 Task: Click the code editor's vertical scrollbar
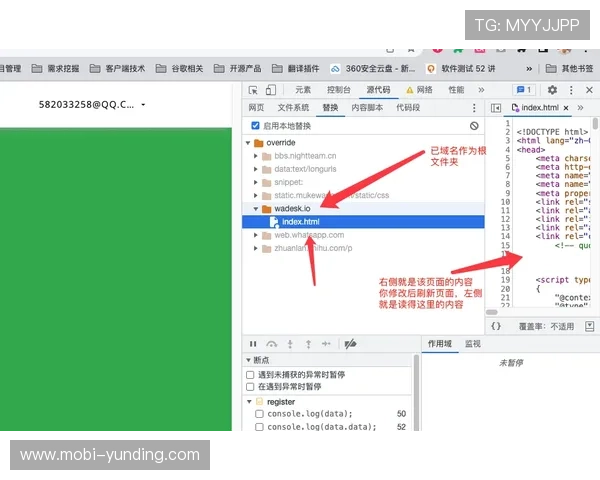tap(595, 123)
